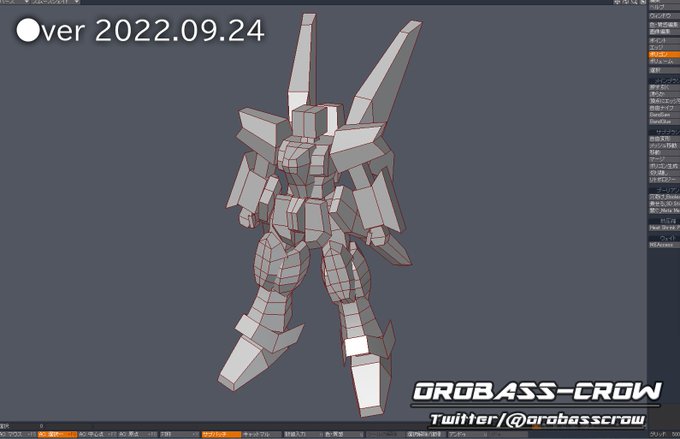Image resolution: width=680 pixels, height=439 pixels.
Task: Open 色・質感 panel from bottom bar
Action: coord(343,434)
